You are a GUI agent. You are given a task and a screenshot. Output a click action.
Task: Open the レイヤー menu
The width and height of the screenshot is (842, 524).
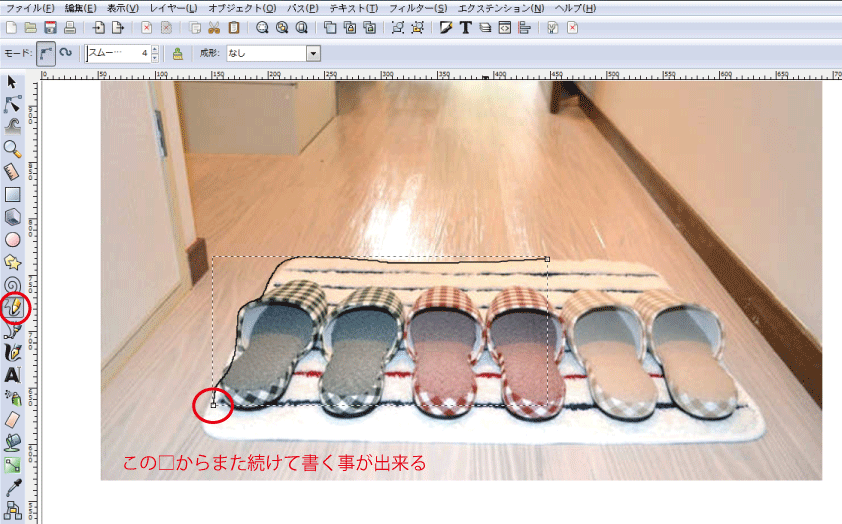pos(173,8)
